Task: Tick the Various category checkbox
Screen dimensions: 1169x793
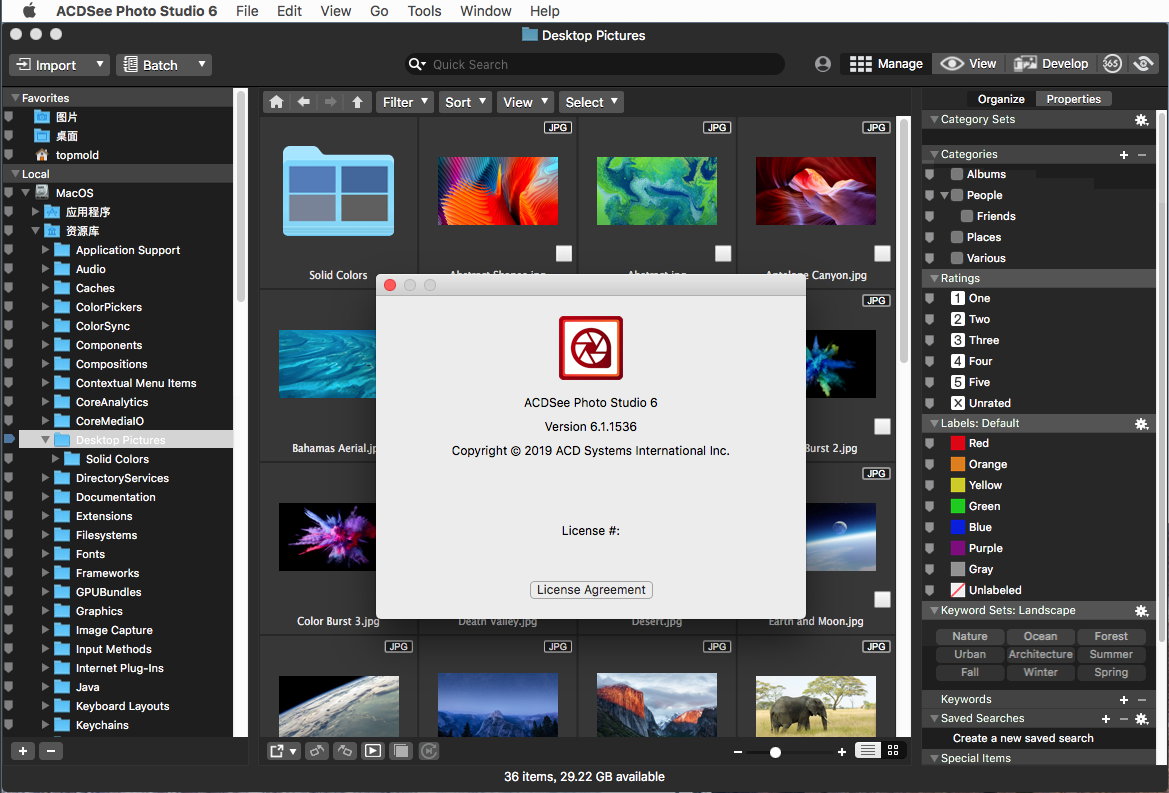Action: coord(957,258)
